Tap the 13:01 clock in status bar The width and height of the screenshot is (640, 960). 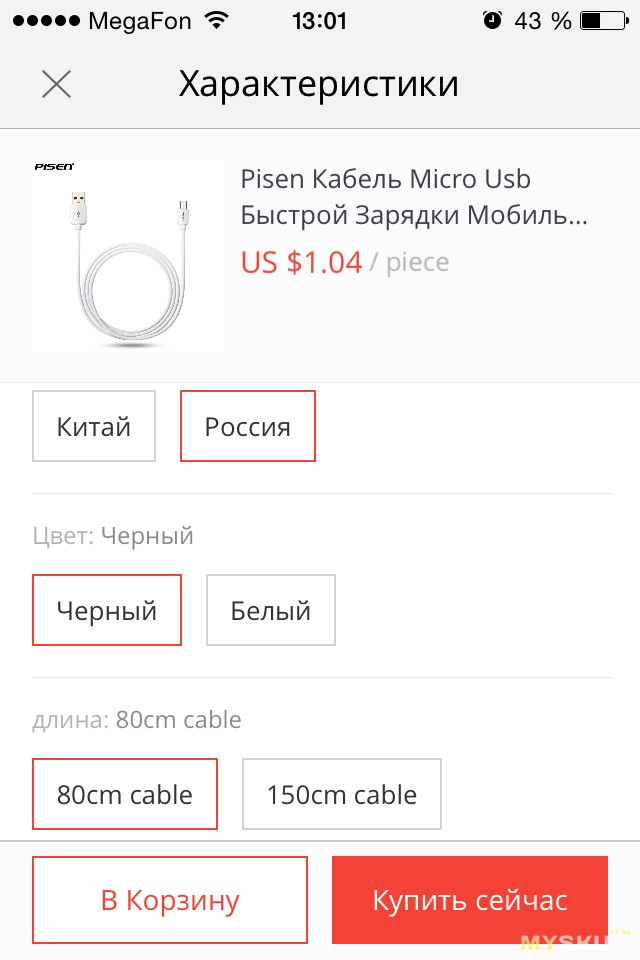click(319, 21)
